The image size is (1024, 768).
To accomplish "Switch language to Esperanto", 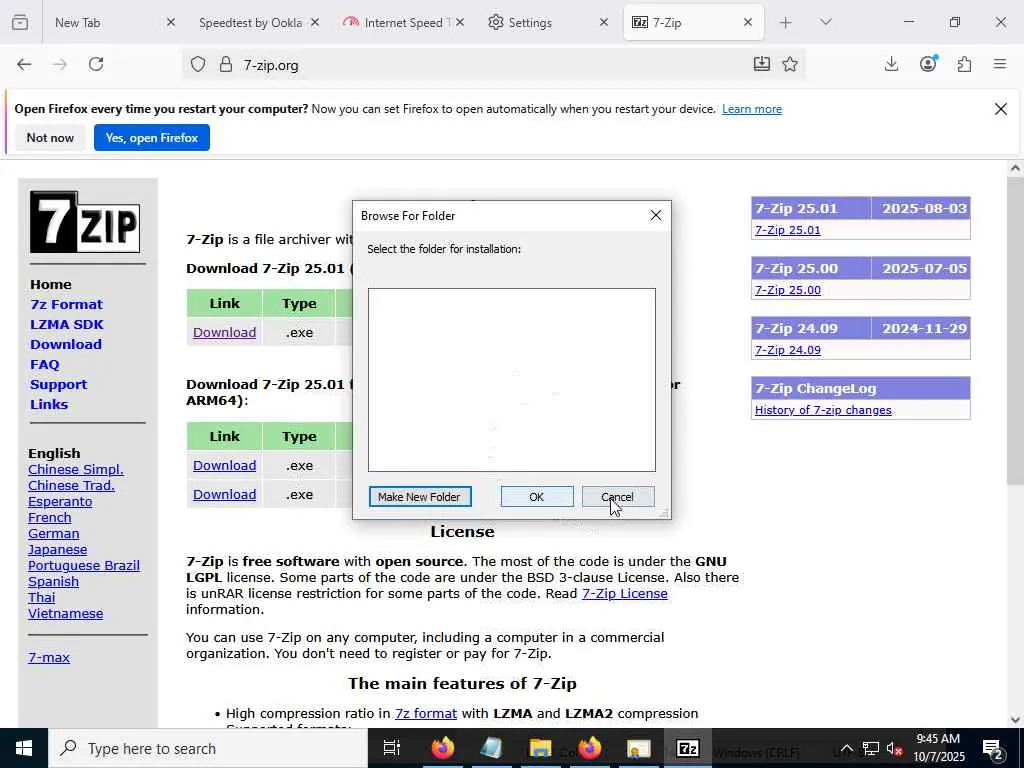I will pos(60,502).
